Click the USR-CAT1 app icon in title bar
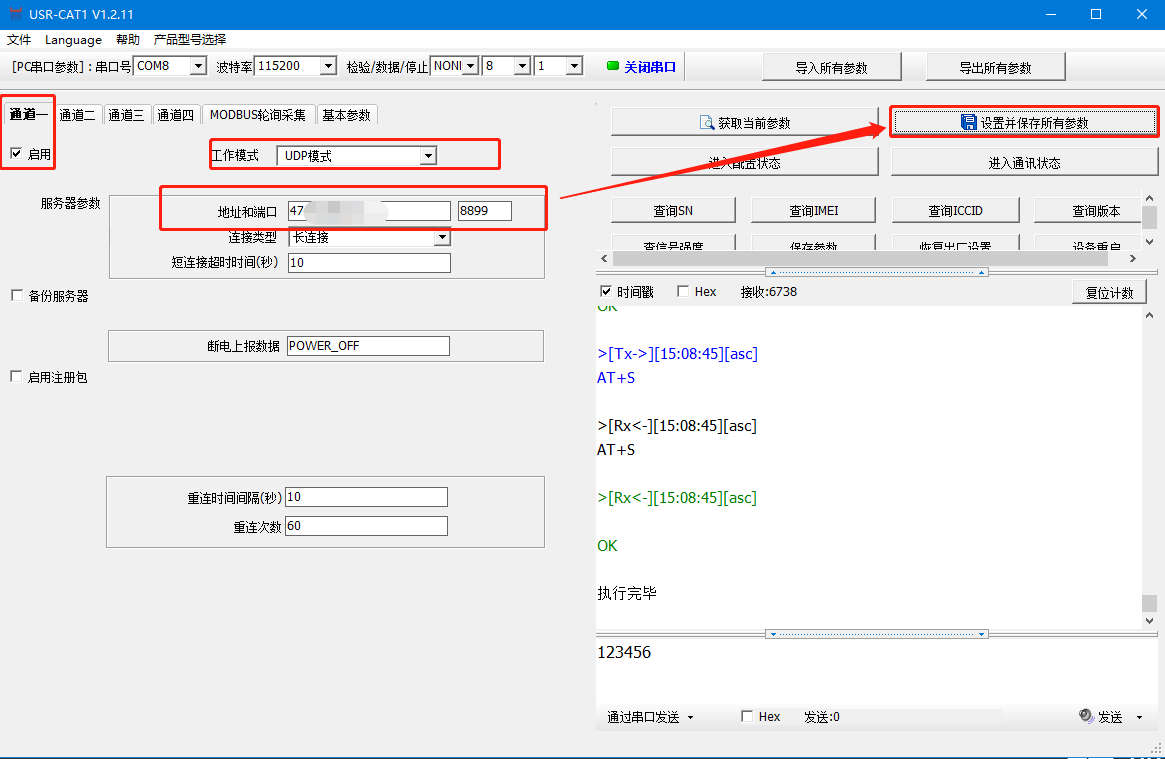The width and height of the screenshot is (1165, 759). pos(15,14)
